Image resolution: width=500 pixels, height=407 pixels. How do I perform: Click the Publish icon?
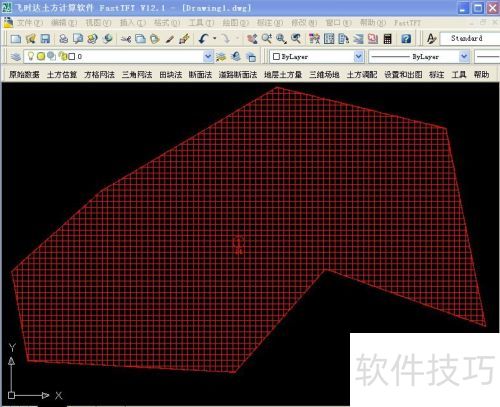pos(92,39)
